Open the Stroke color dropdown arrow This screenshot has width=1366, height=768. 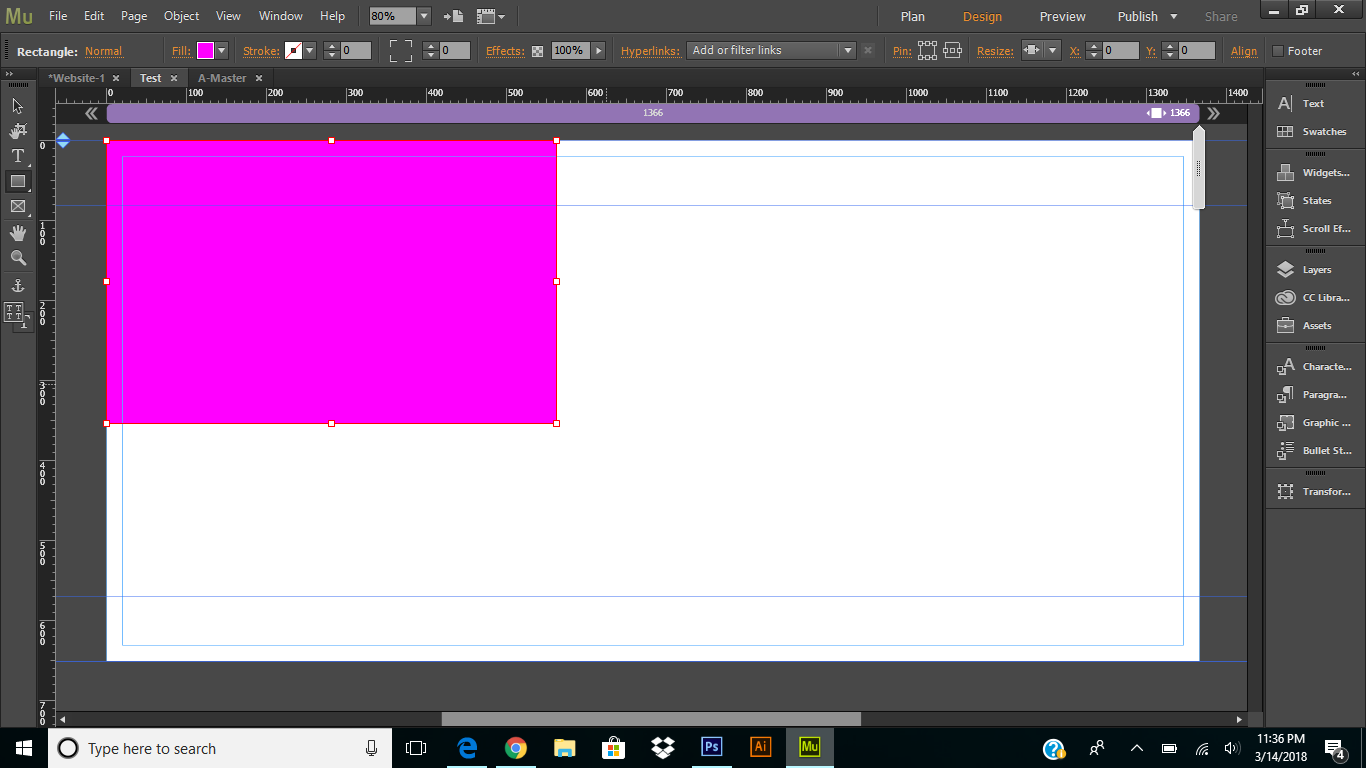tap(309, 50)
